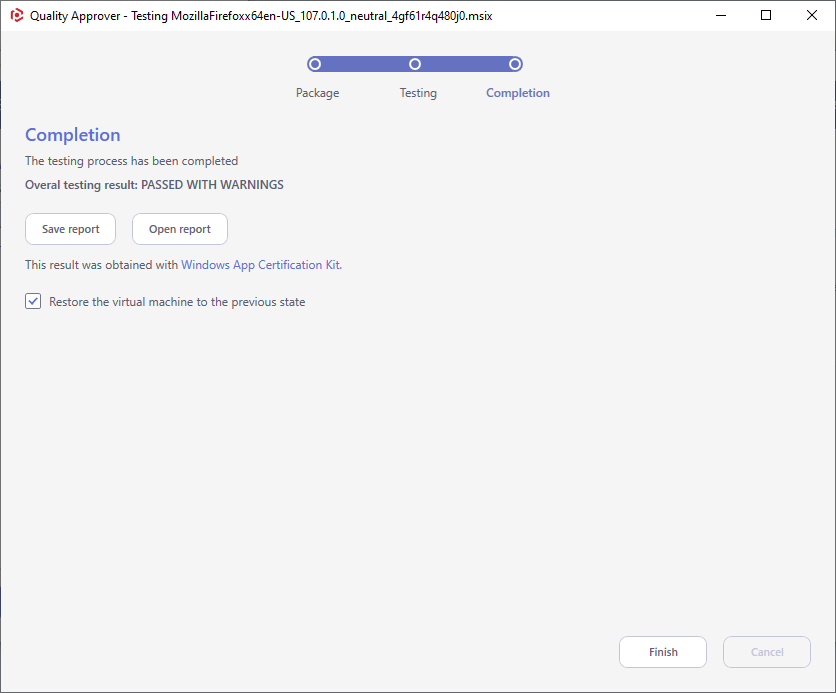Click 'Restore the virtual machine' label text
This screenshot has height=693, width=836.
[177, 302]
